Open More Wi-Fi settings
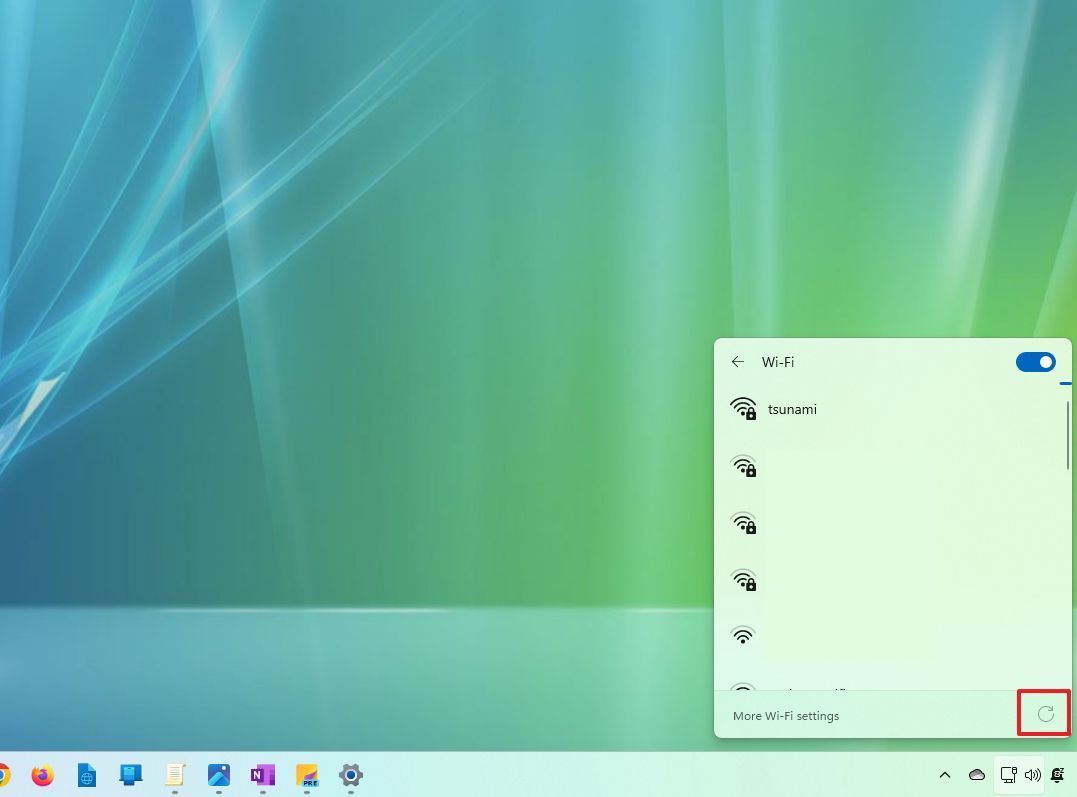1077x797 pixels. 786,715
